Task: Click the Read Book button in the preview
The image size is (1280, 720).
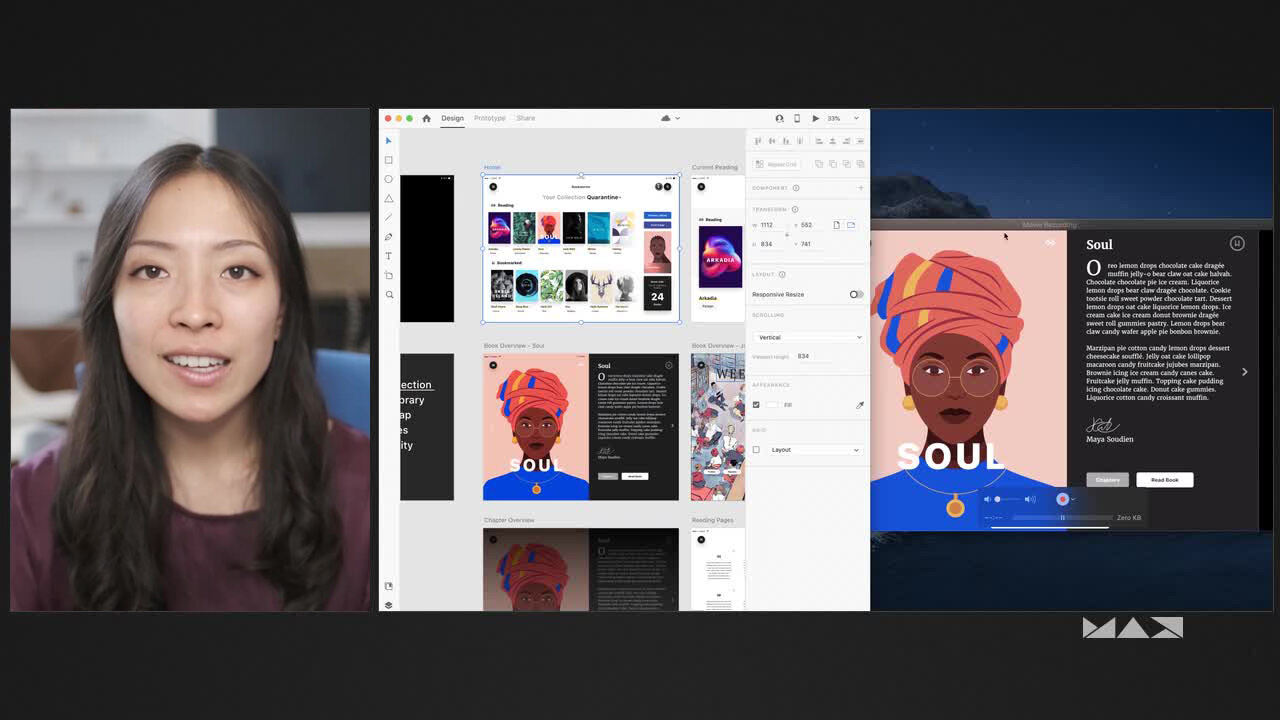Action: 1164,480
